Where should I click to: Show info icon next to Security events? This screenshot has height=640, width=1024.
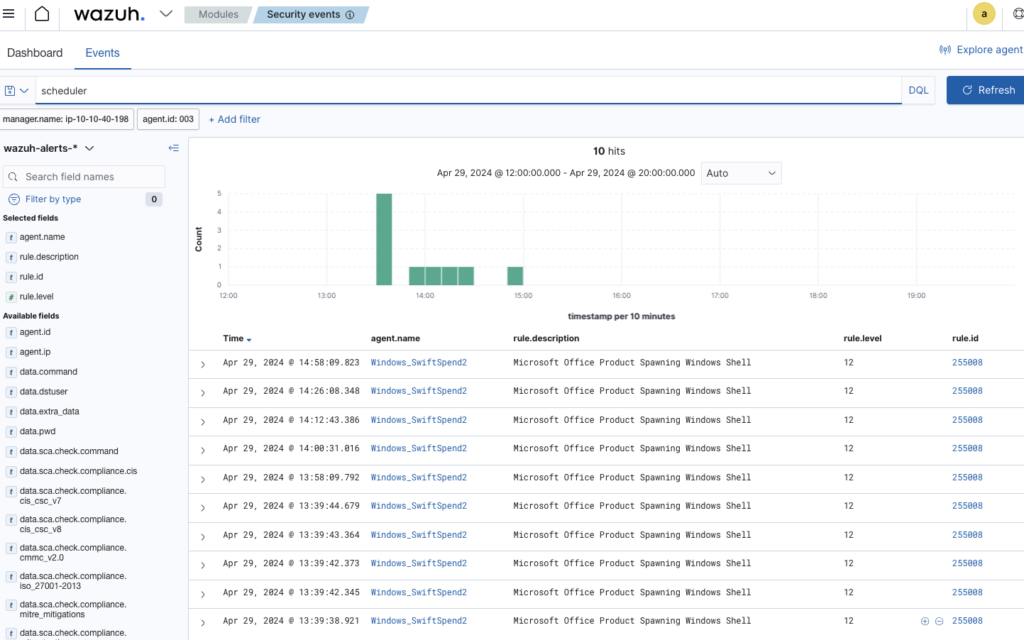(350, 15)
